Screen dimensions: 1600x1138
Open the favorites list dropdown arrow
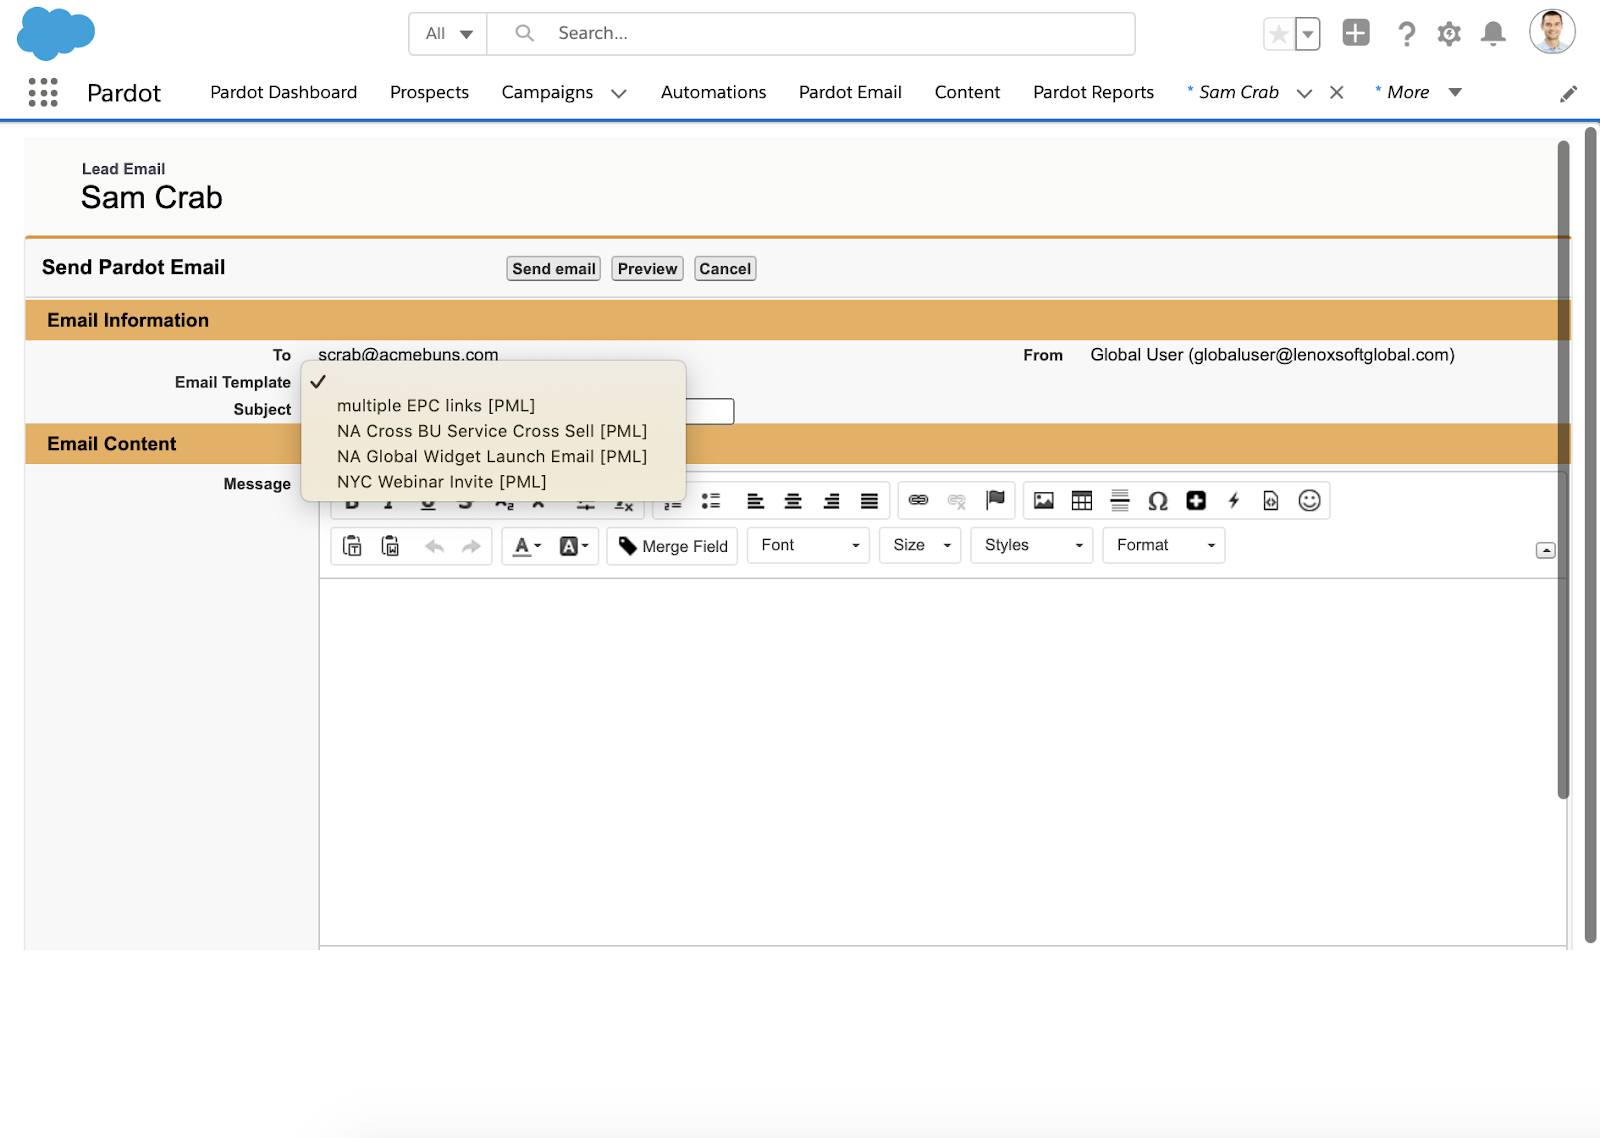1307,34
